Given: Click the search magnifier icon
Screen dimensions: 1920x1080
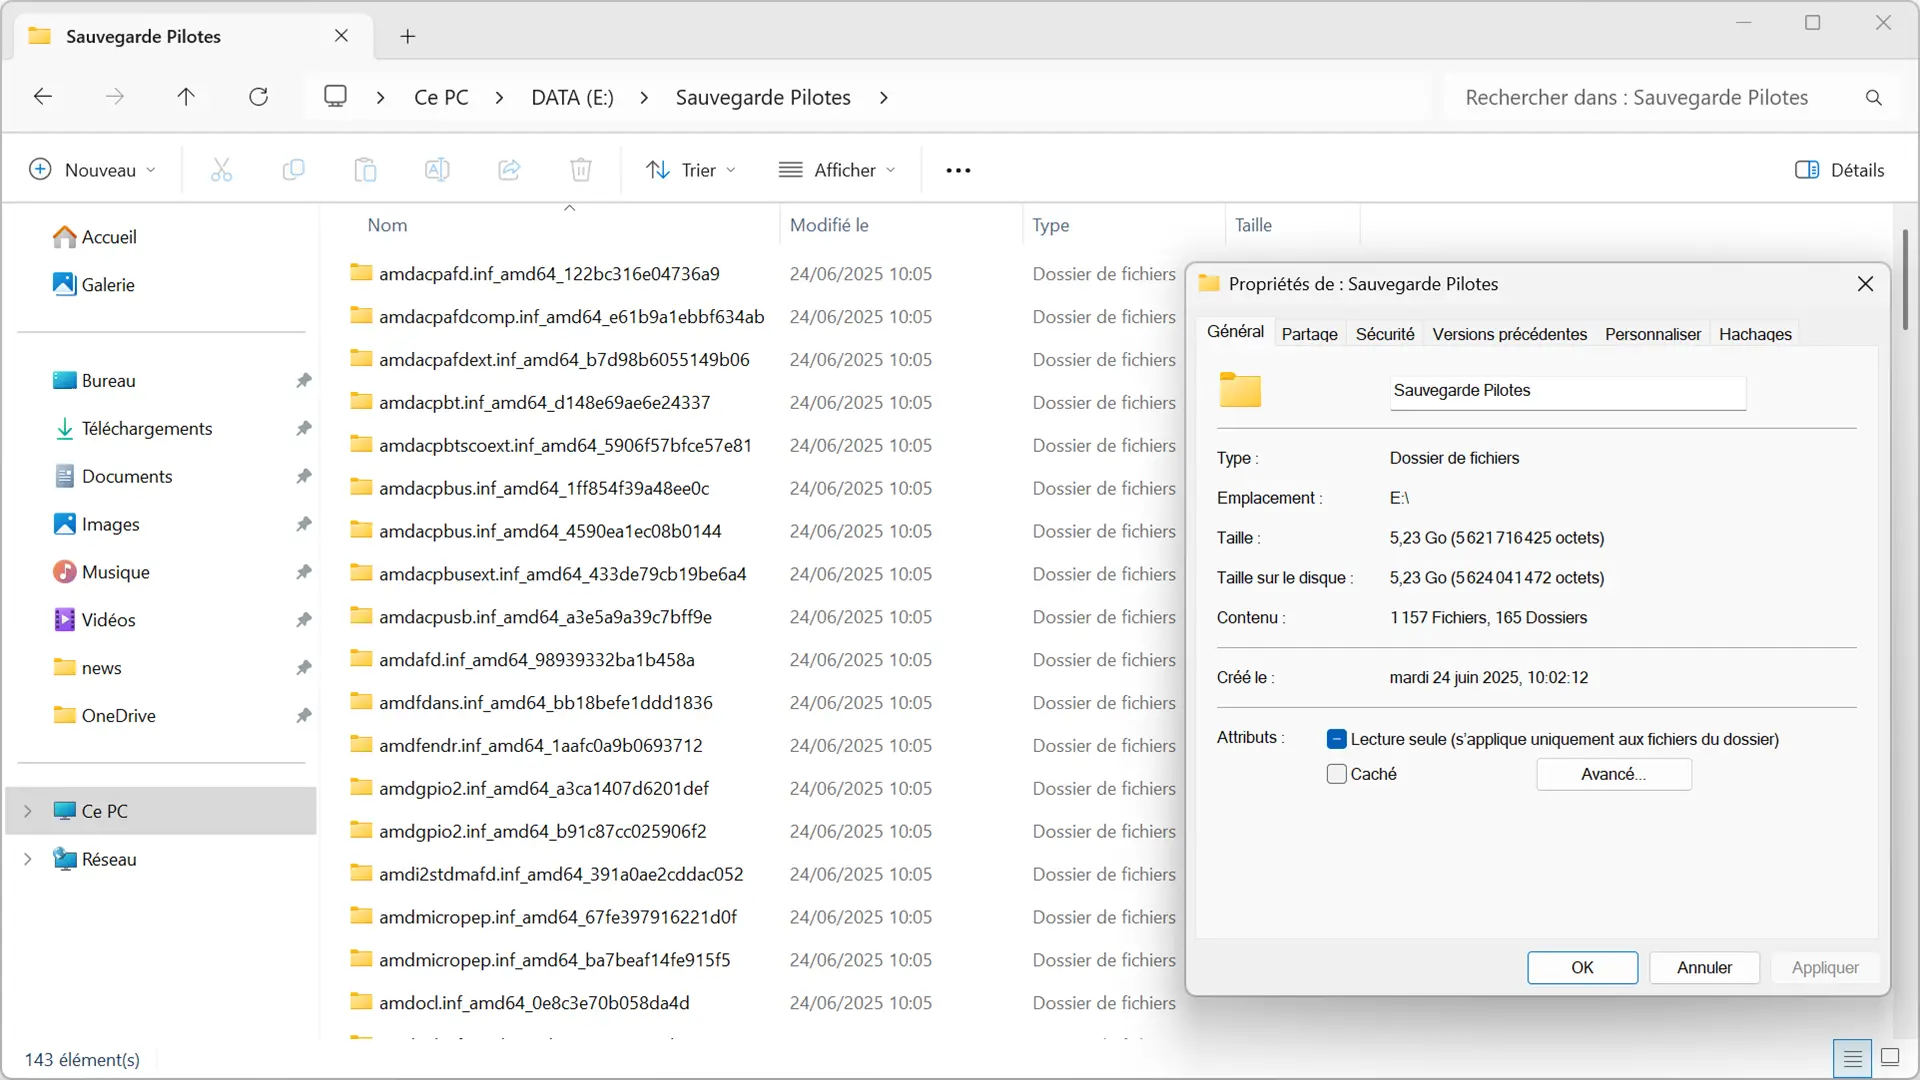Looking at the screenshot, I should (1873, 98).
